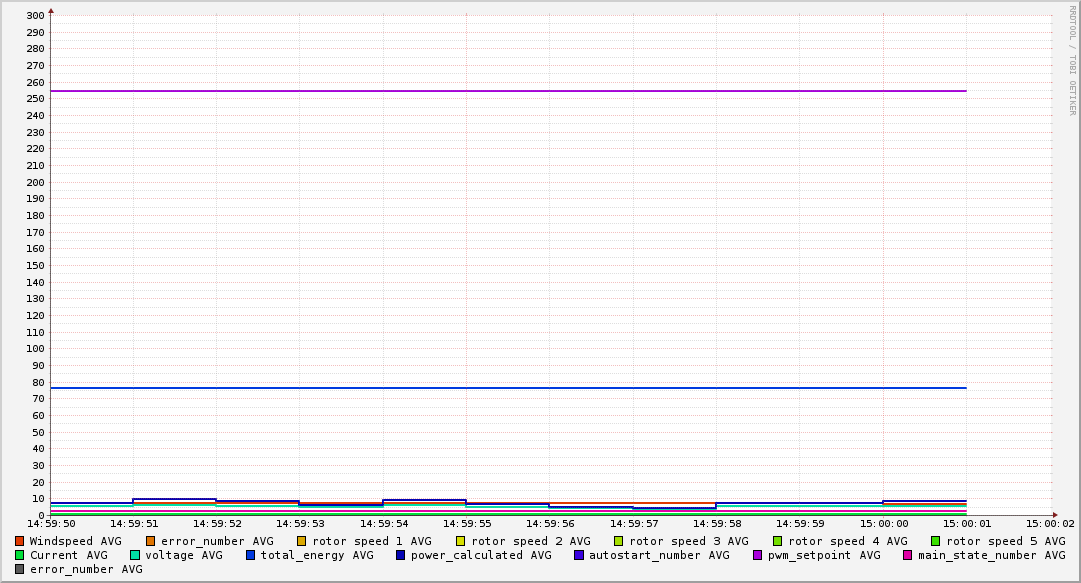The image size is (1081, 583).
Task: Click the 'rotor speed 3 AVG' label
Action: click(689, 542)
